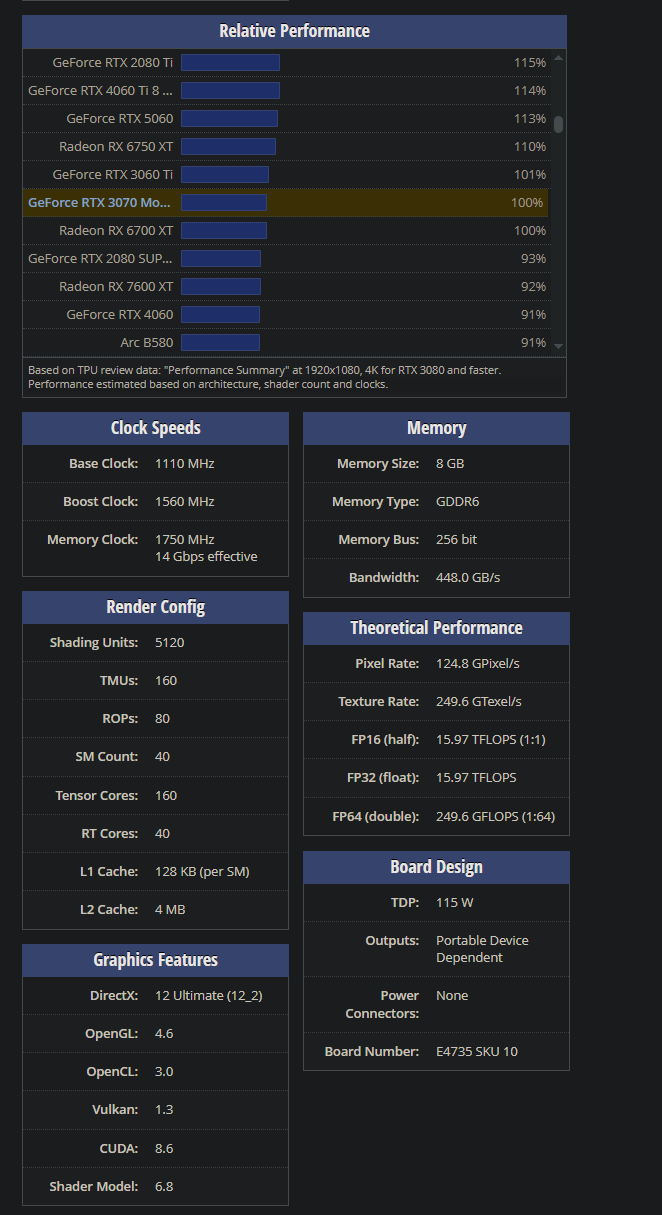Click FP64 value 249.6 GFLOPS (1:64)
The height and width of the screenshot is (1215, 662).
pos(495,816)
